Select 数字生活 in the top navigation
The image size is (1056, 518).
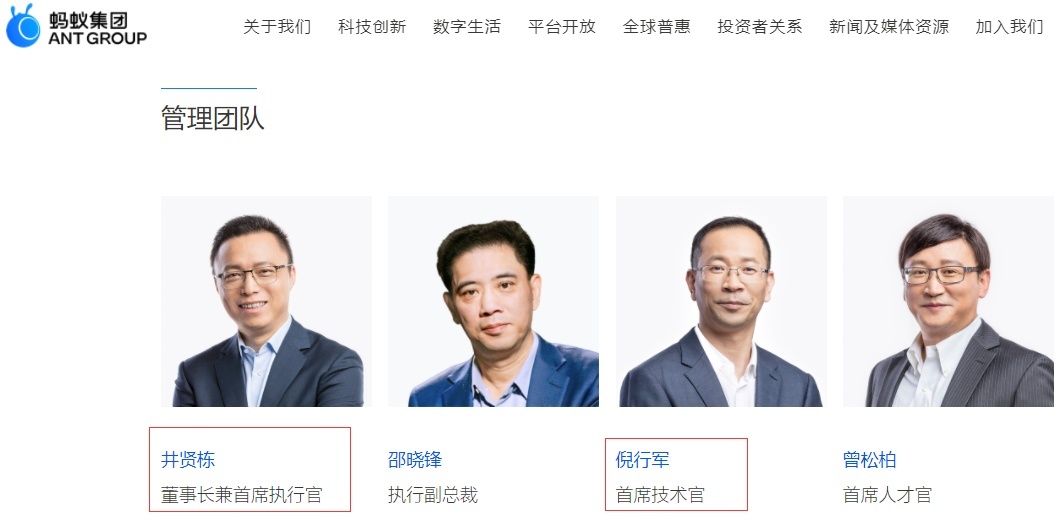467,27
